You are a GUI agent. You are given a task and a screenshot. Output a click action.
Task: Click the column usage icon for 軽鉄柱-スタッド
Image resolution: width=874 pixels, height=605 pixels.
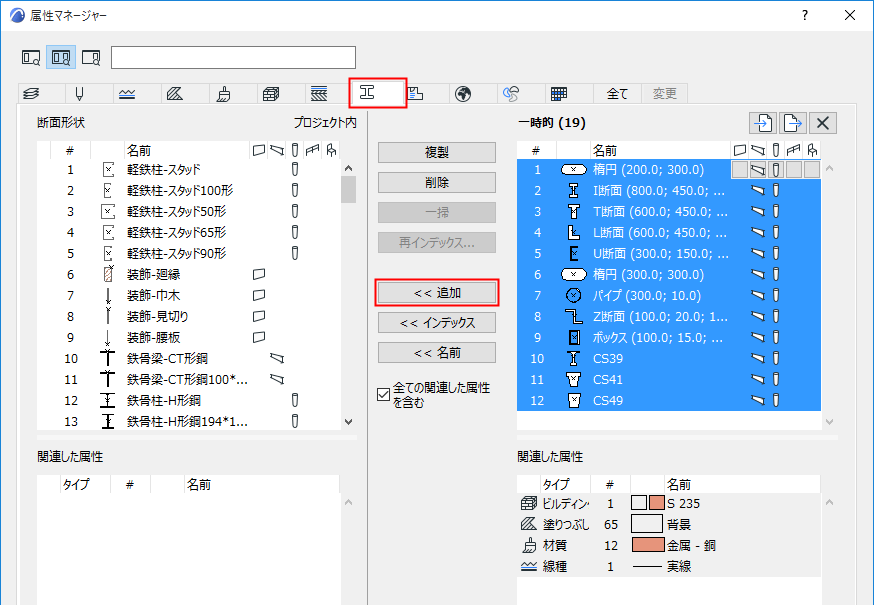tap(295, 170)
